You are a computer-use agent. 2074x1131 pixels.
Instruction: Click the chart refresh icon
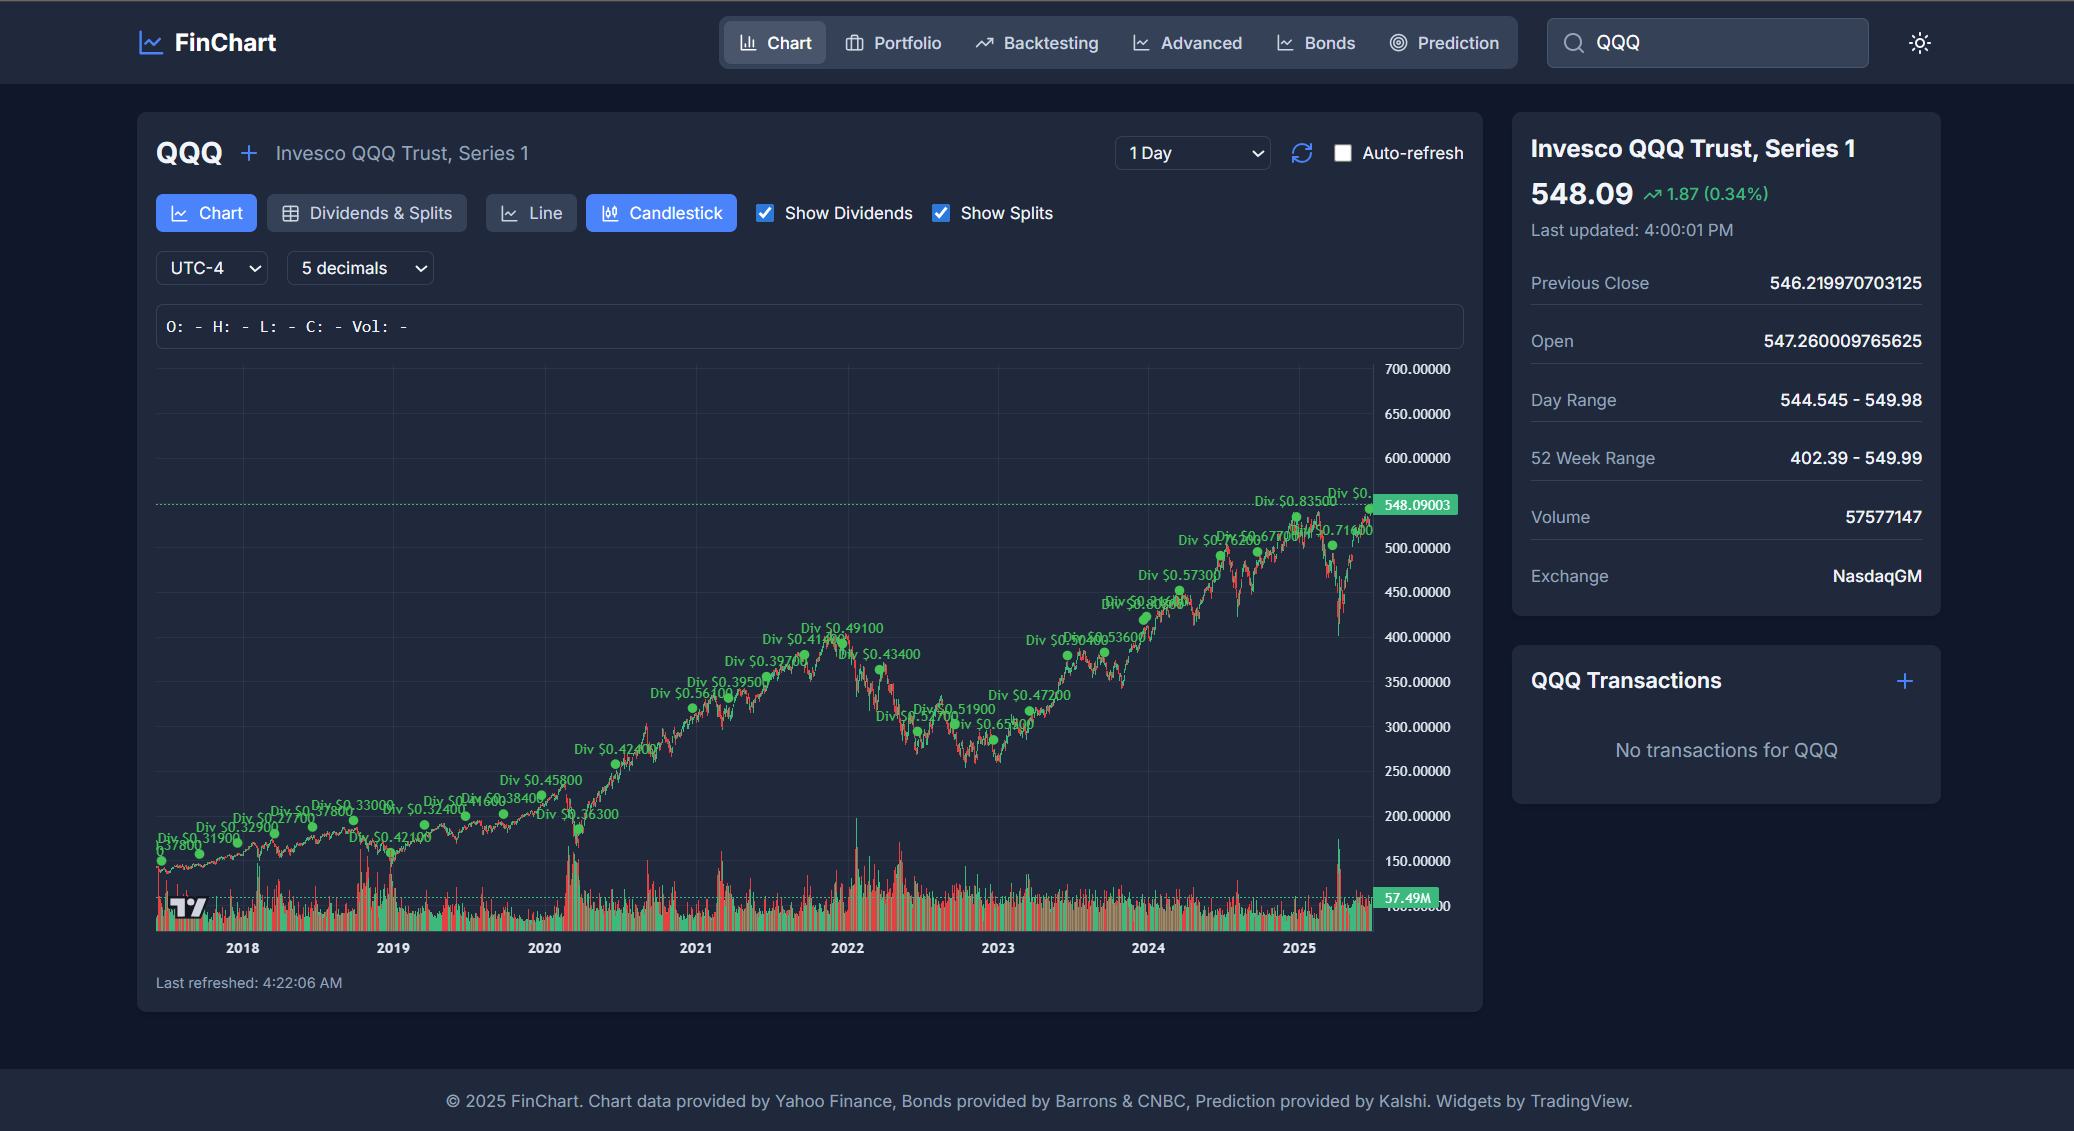(1301, 153)
